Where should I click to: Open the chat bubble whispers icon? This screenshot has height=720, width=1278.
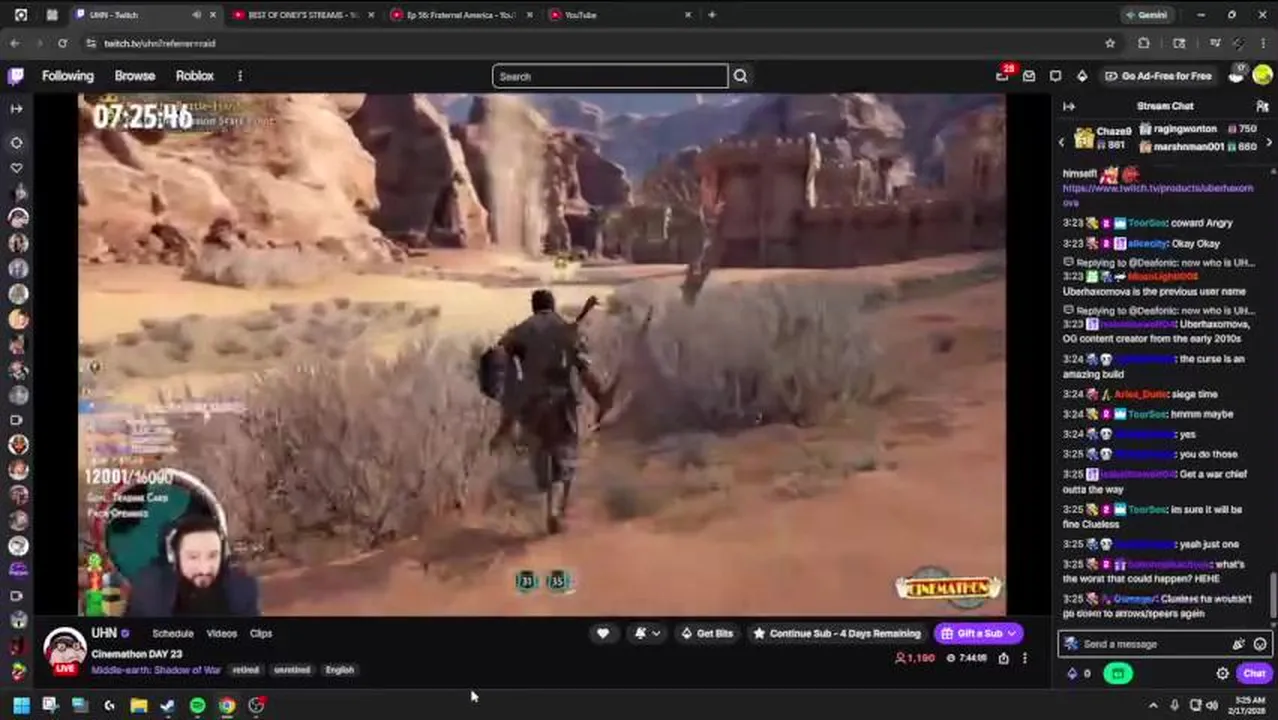(1055, 76)
